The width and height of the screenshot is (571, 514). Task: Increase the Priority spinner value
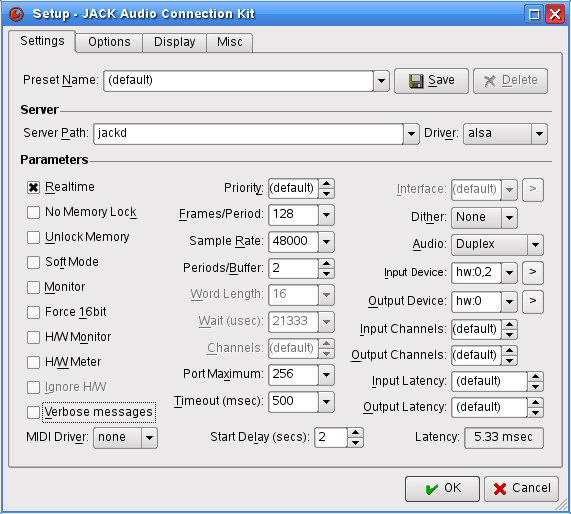click(x=326, y=184)
